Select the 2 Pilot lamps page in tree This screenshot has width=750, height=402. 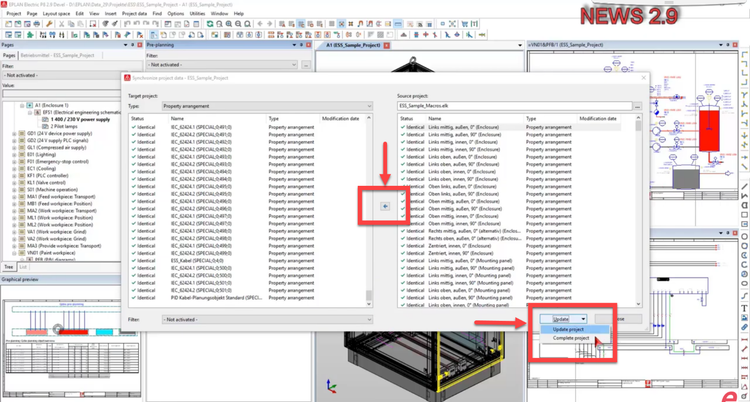point(64,126)
